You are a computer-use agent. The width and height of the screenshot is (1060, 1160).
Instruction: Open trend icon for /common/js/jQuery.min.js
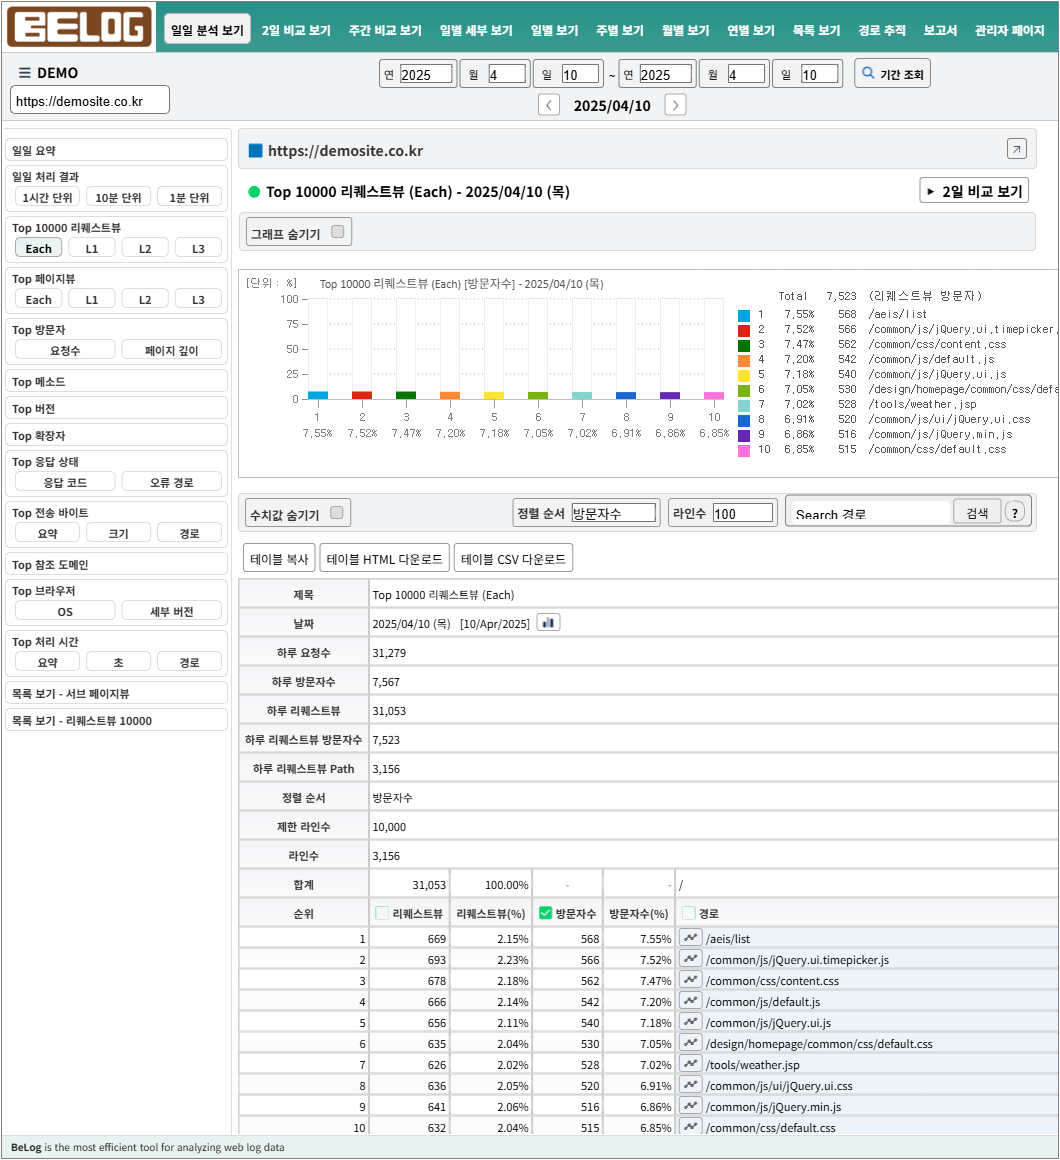click(x=690, y=1107)
